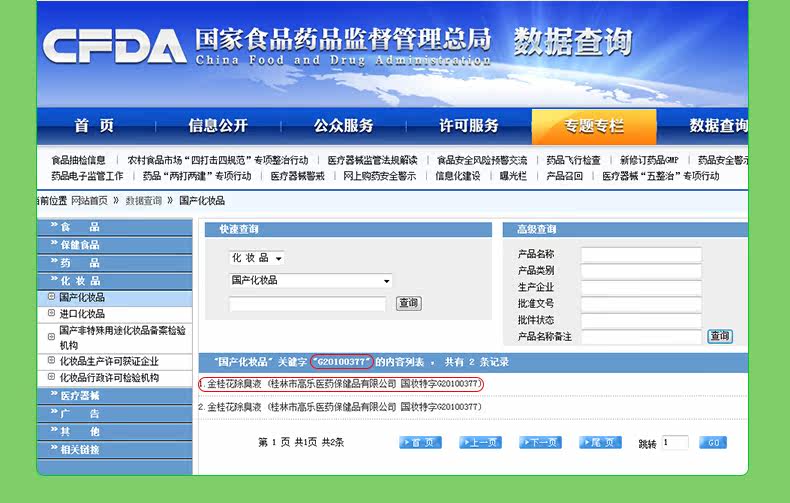Expand the 其他 sidebar category
The height and width of the screenshot is (503, 790).
115,431
